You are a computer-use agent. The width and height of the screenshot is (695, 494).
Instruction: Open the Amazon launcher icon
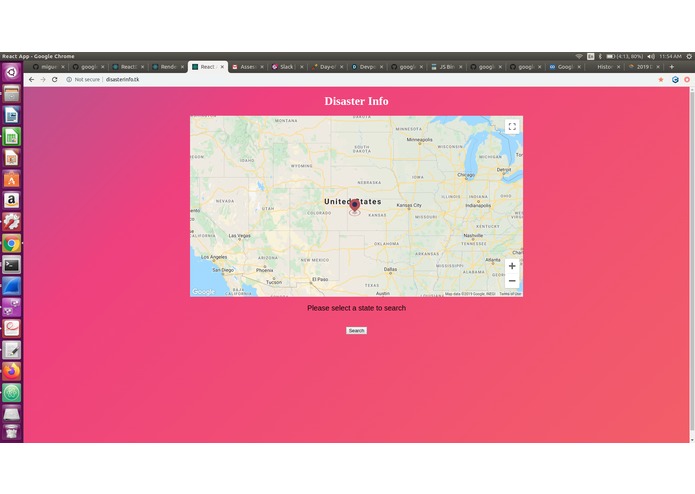(12, 200)
